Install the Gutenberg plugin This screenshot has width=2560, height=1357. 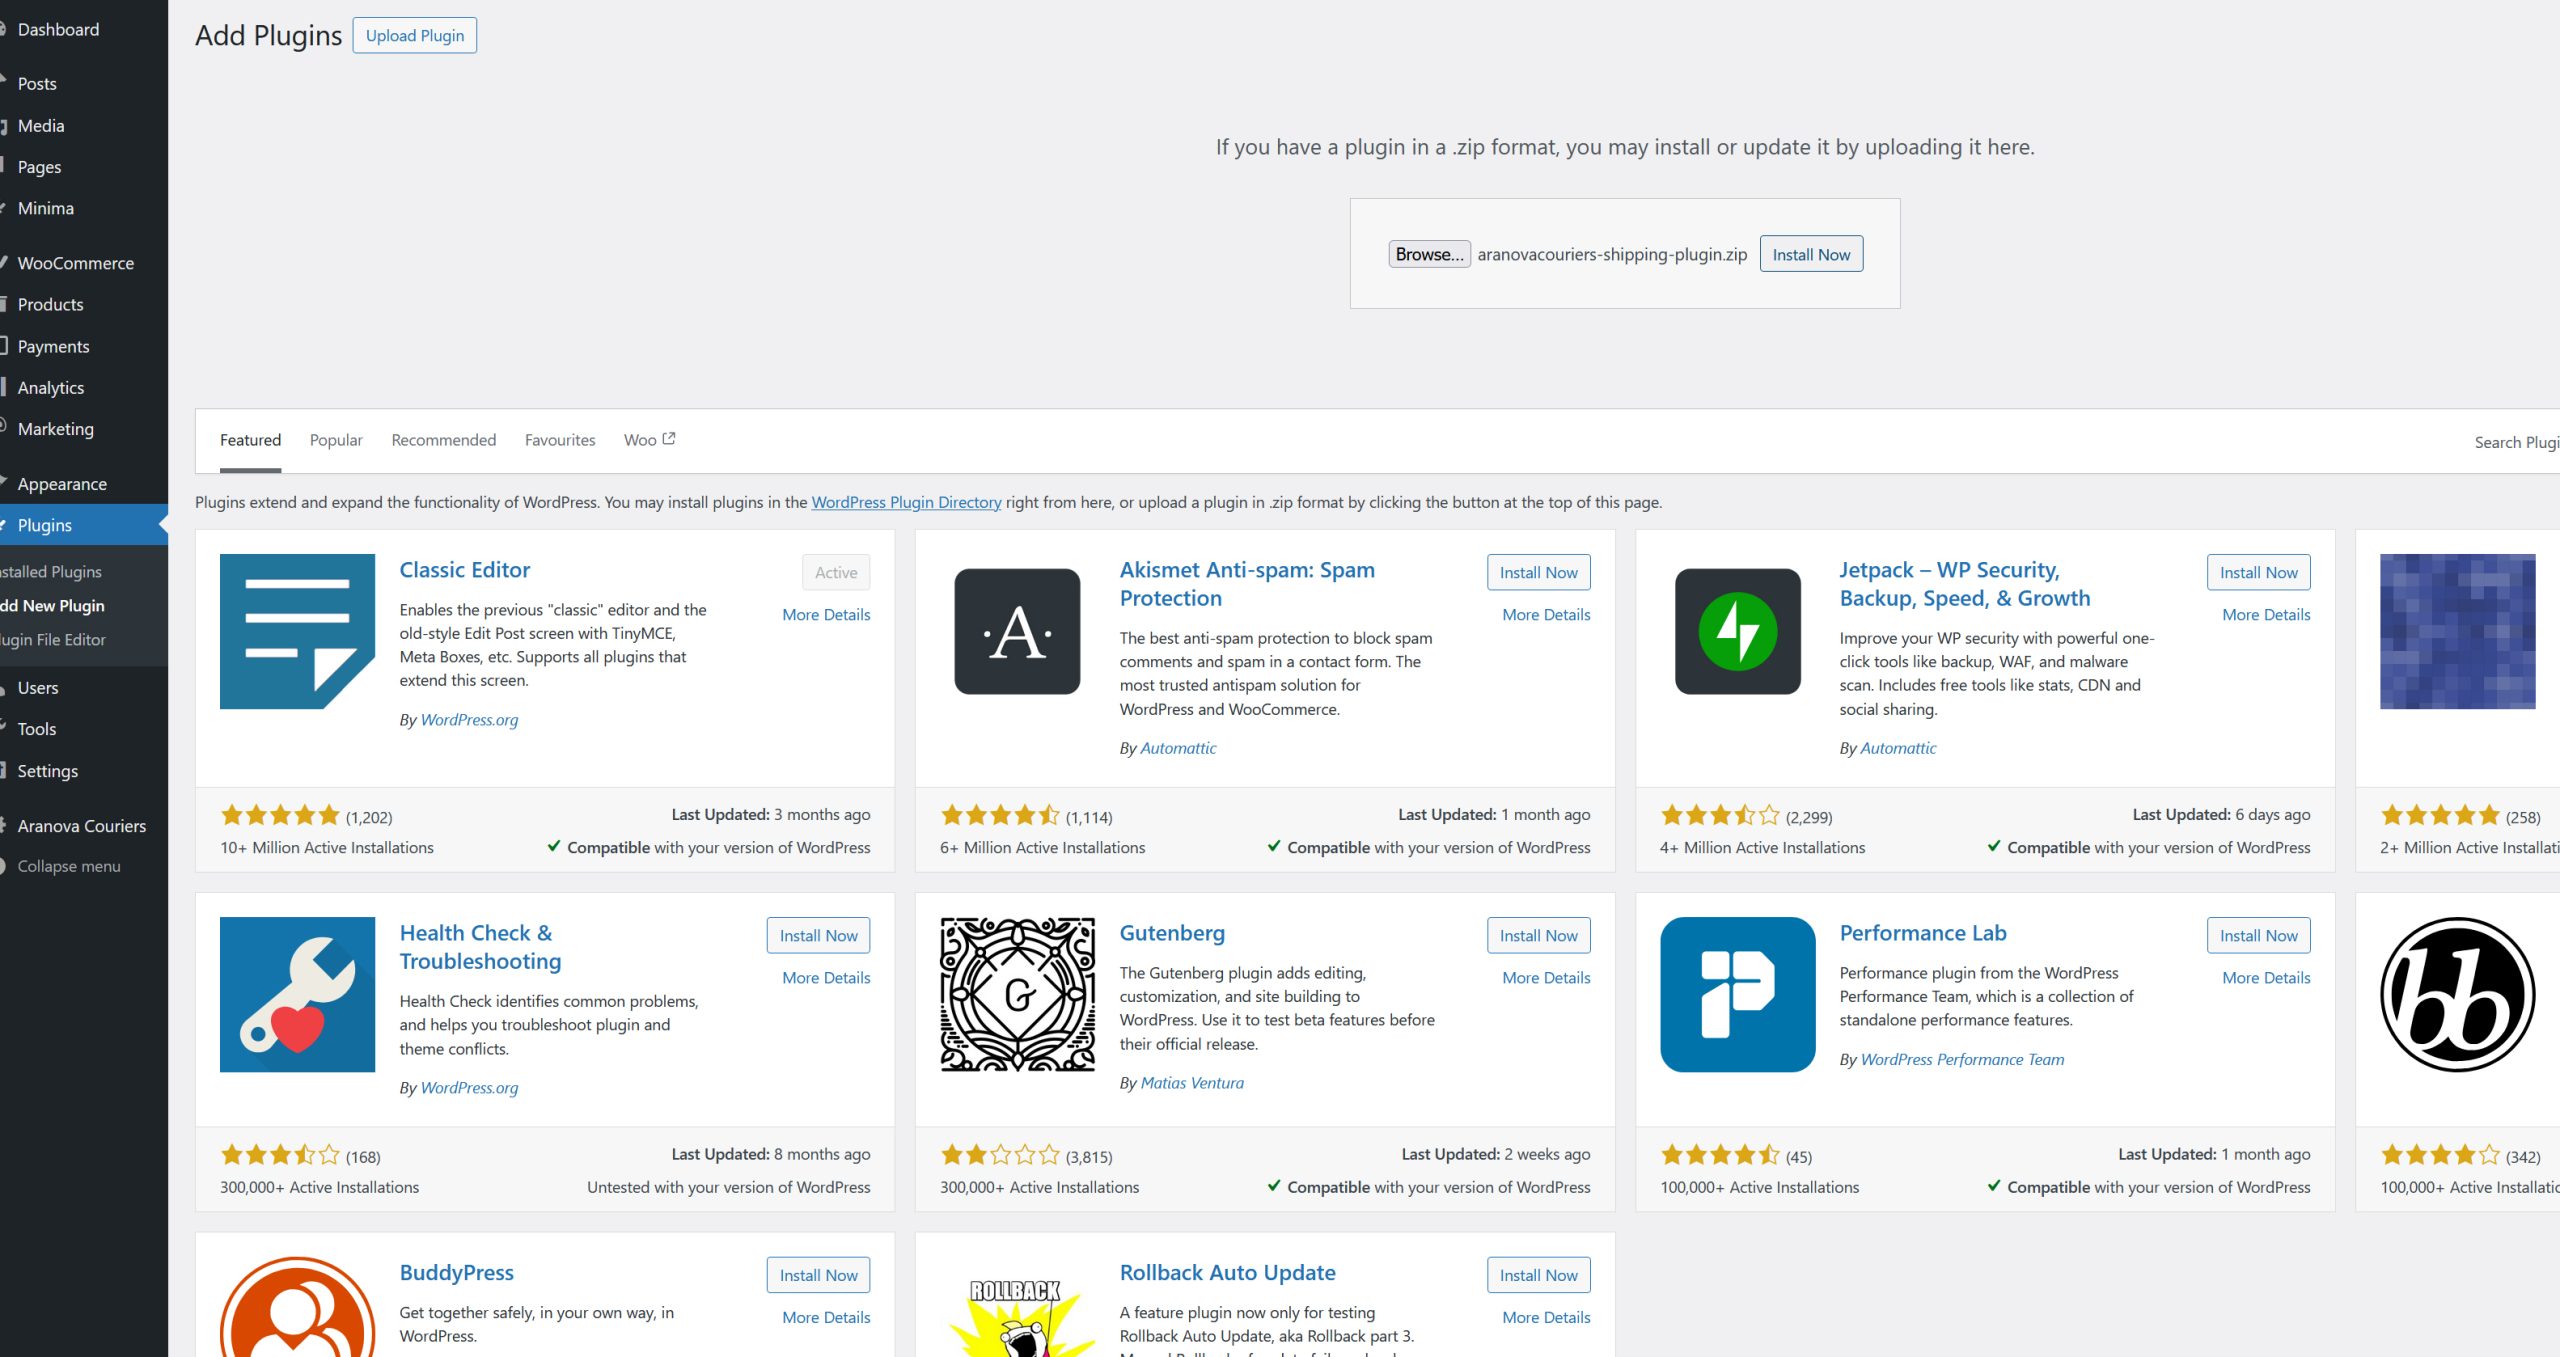tap(1538, 935)
